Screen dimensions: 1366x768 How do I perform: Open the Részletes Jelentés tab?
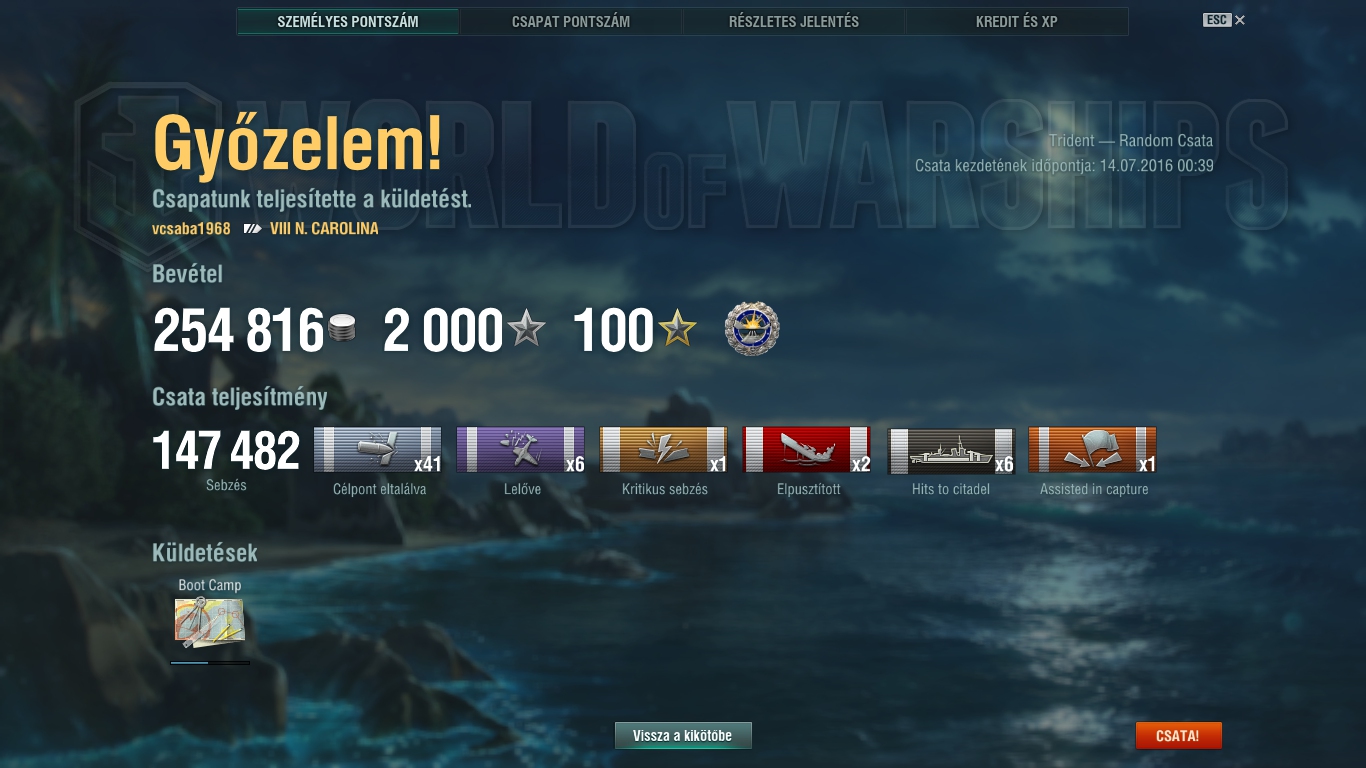click(x=794, y=21)
